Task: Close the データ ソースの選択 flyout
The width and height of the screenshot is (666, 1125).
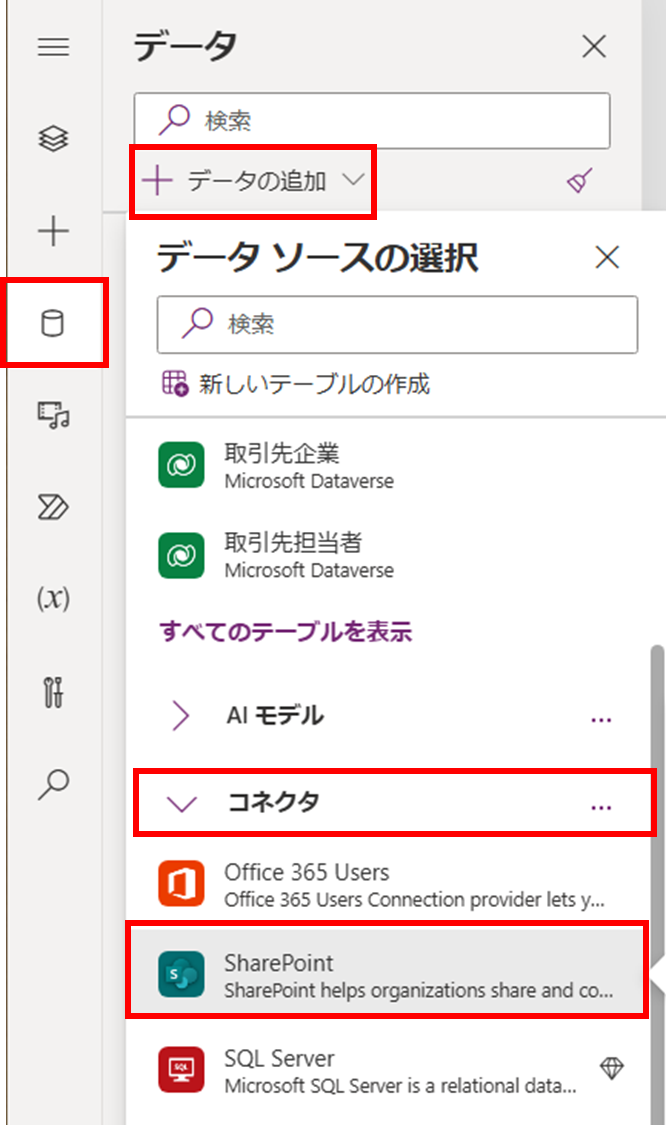Action: click(x=607, y=257)
